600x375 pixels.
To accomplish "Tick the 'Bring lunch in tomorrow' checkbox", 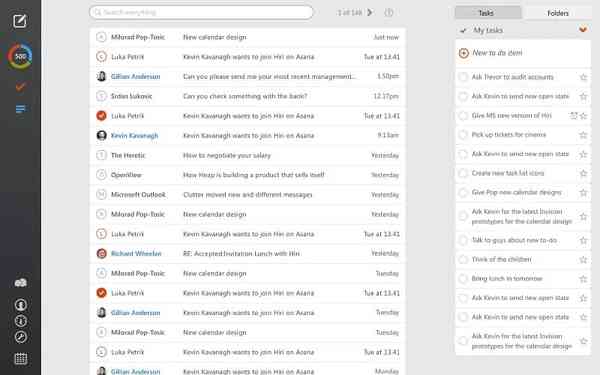I will tap(463, 279).
